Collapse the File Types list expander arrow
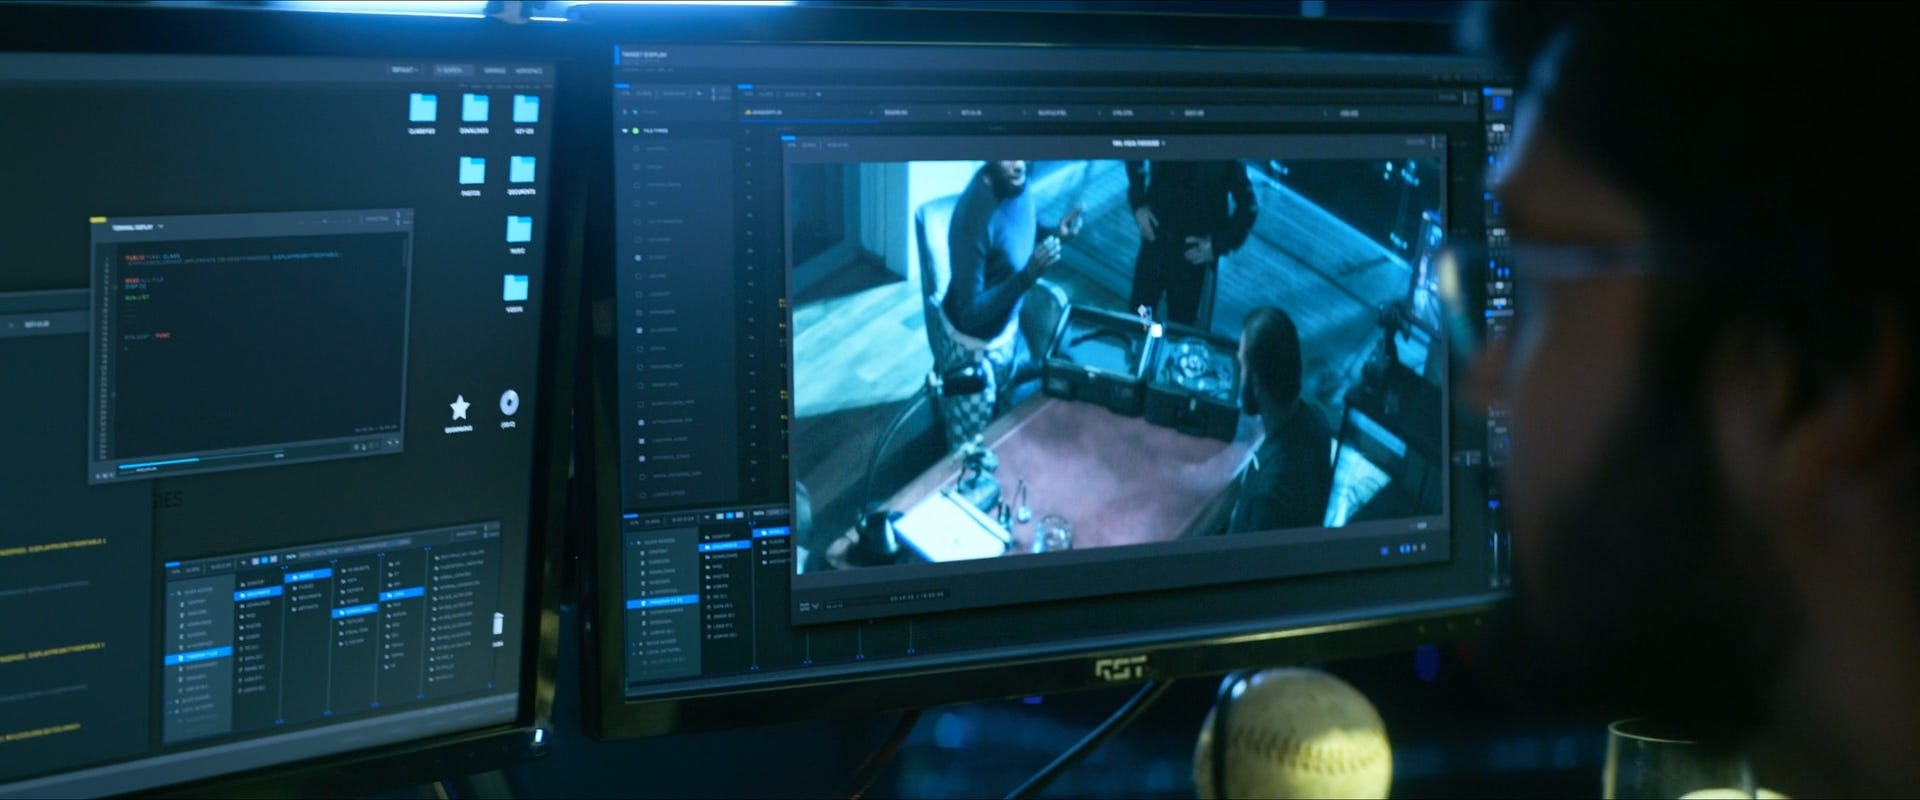Viewport: 1920px width, 800px height. pos(624,131)
